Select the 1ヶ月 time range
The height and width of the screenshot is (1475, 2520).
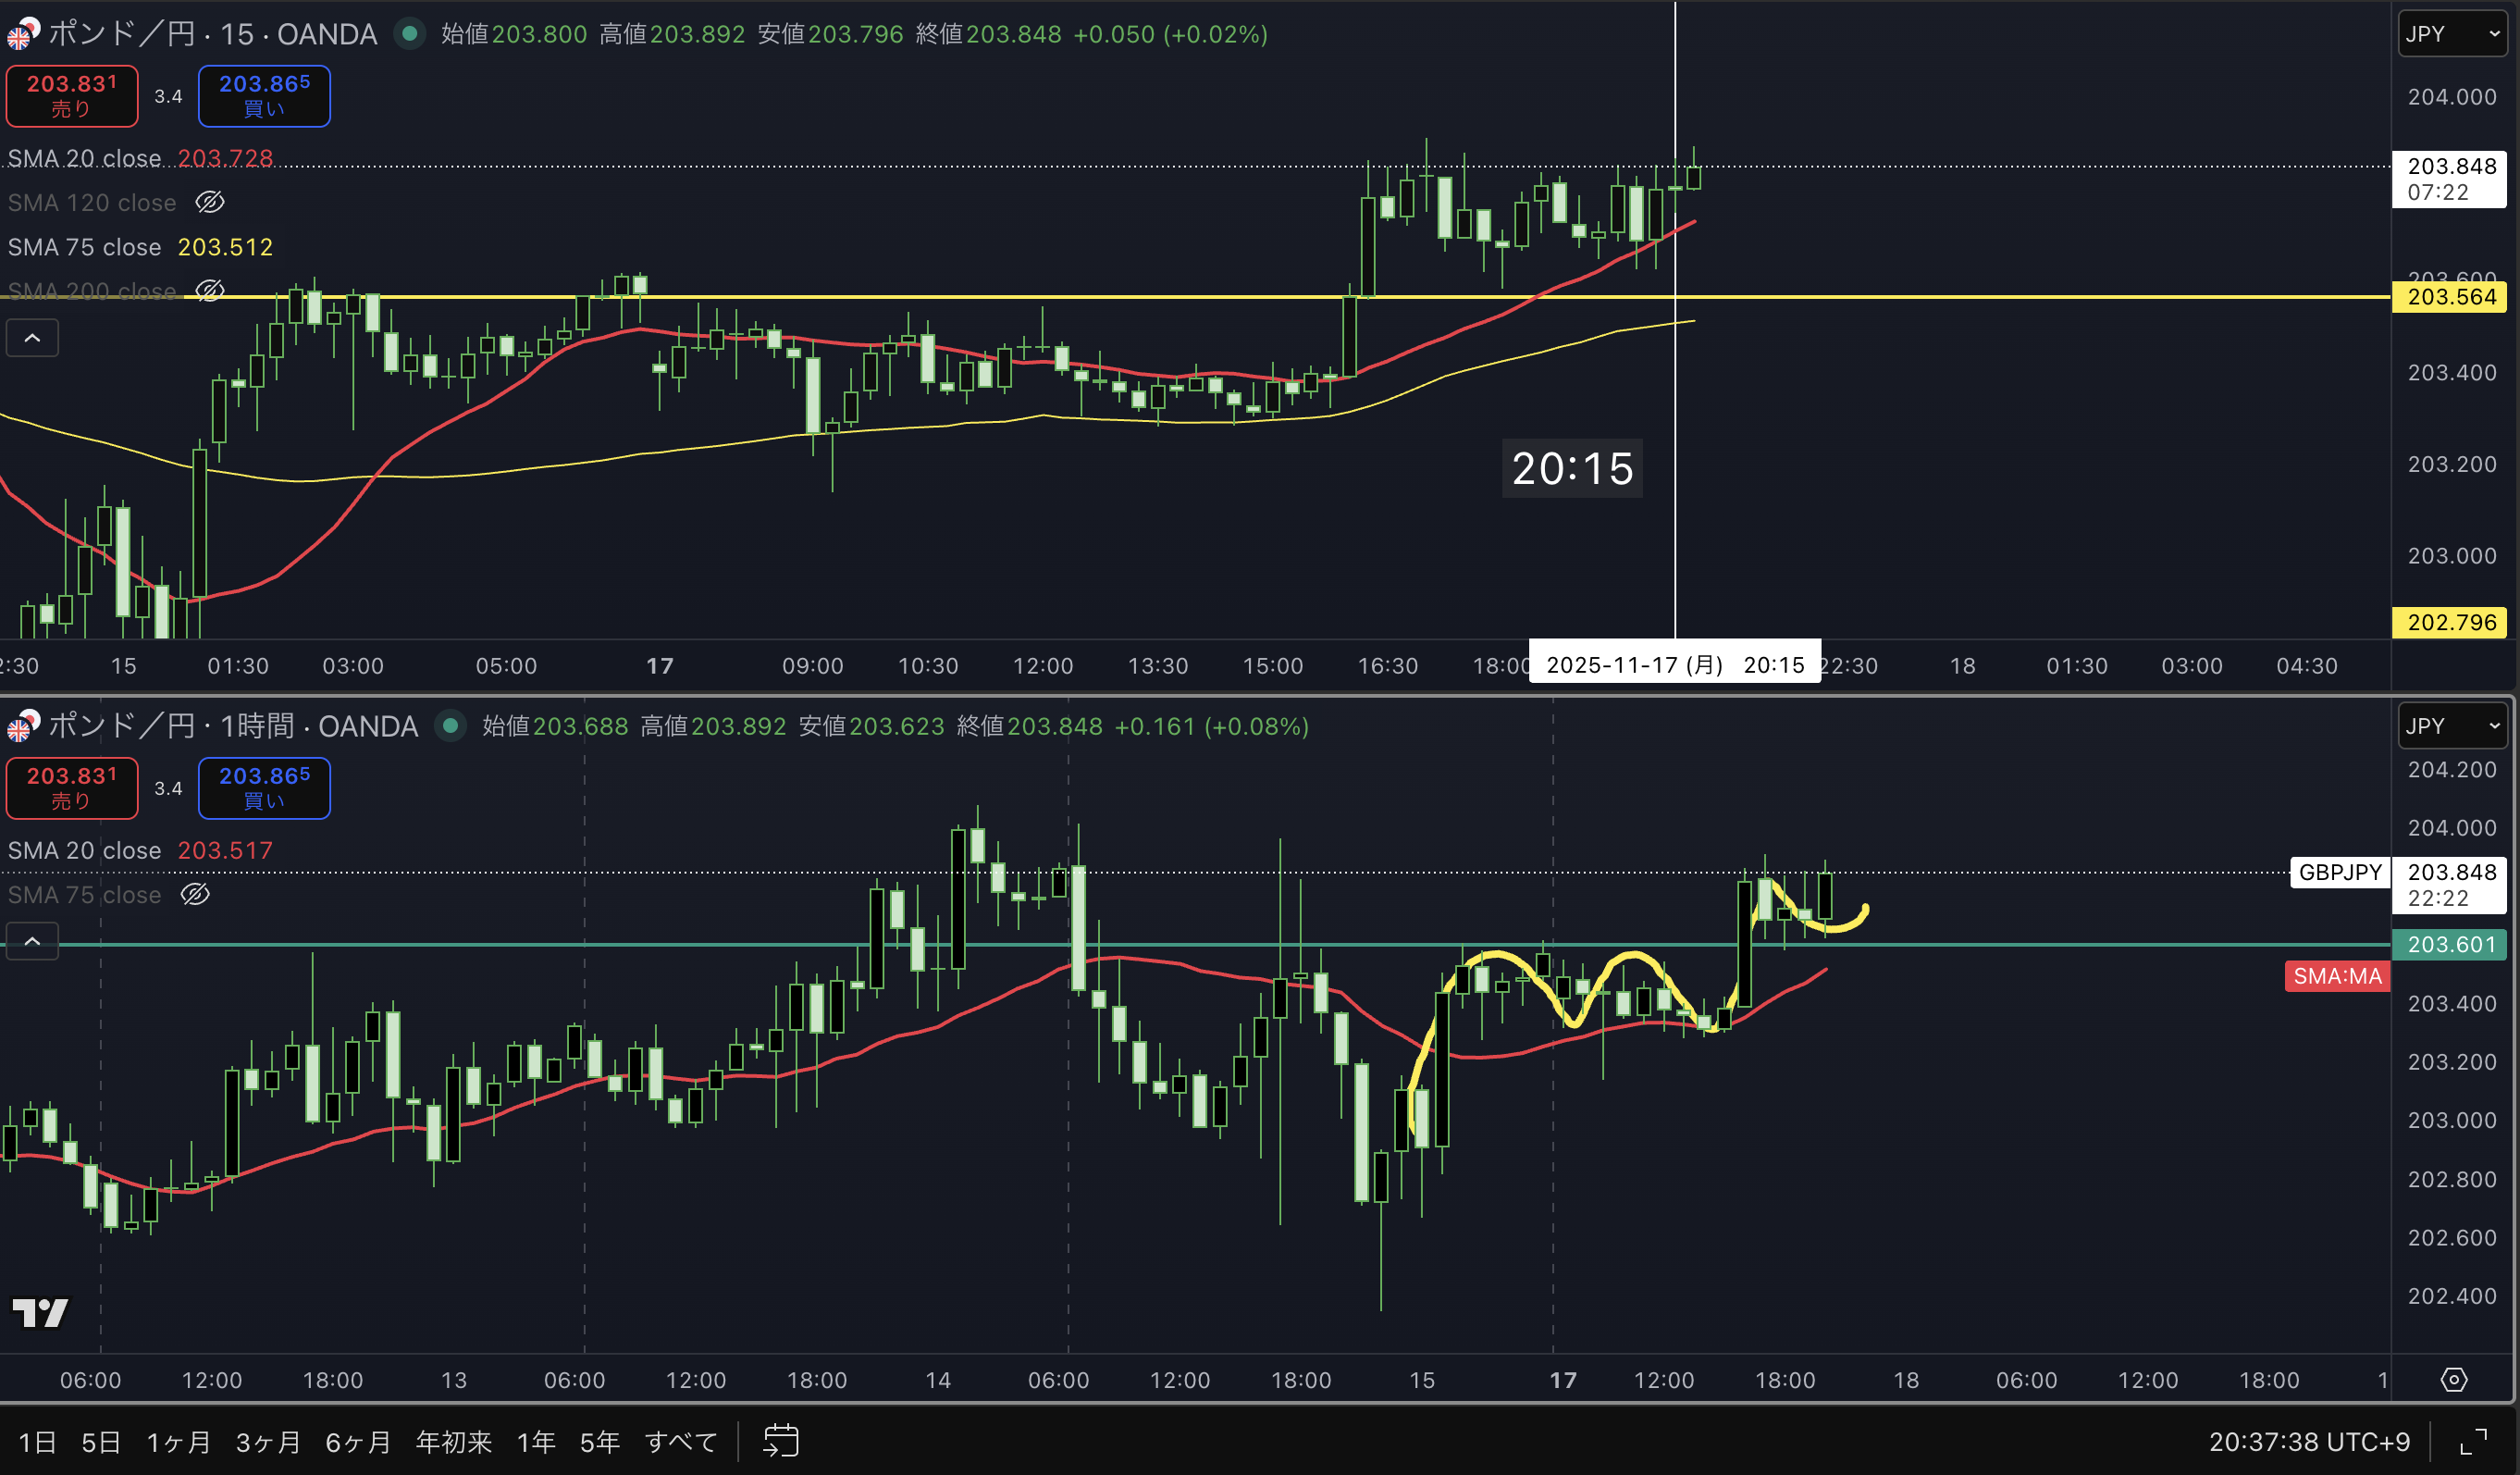[178, 1441]
